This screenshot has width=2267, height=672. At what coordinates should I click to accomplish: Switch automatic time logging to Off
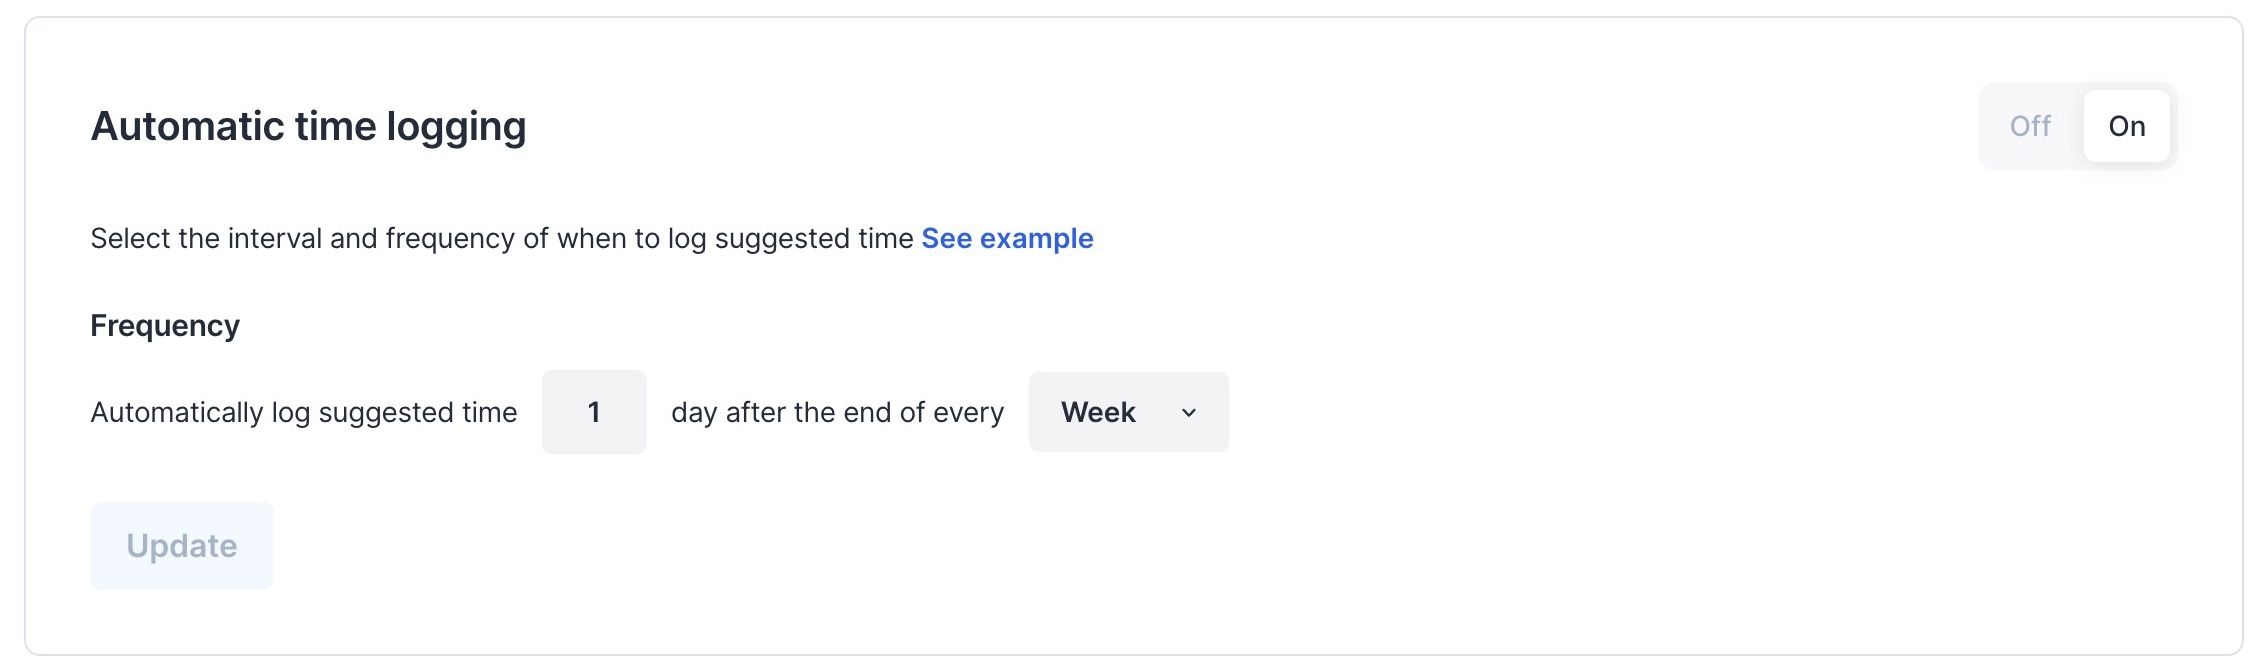point(2030,126)
